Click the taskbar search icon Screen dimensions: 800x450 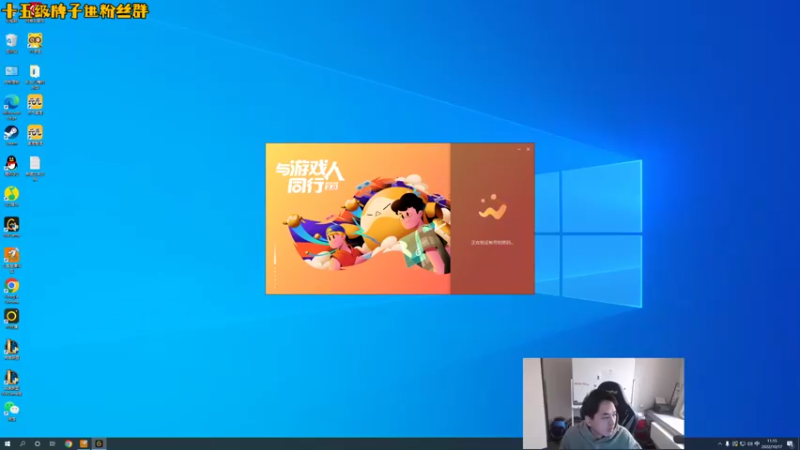(22, 444)
